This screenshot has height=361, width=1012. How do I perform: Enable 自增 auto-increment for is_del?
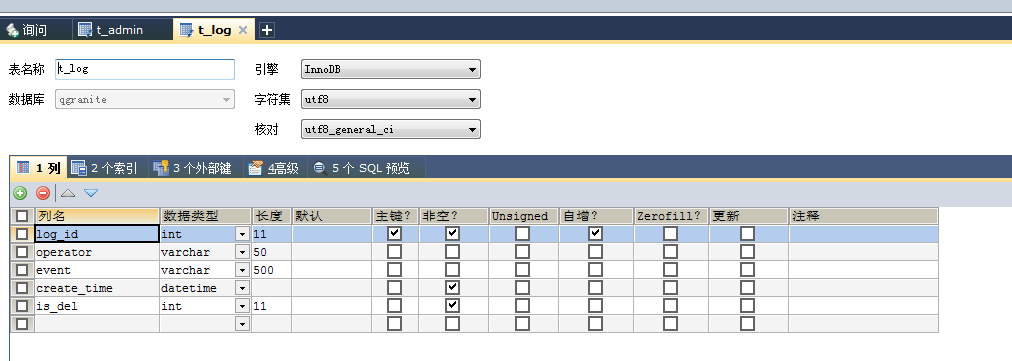tap(595, 305)
